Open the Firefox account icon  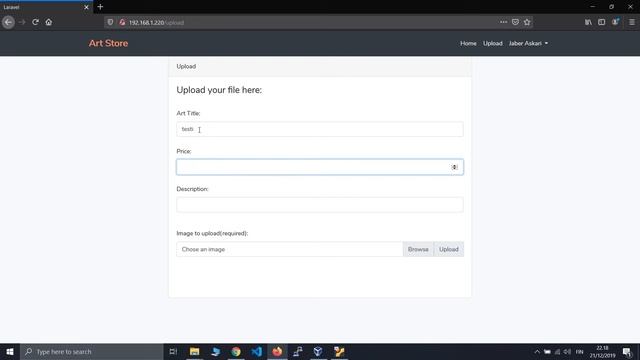tap(615, 22)
